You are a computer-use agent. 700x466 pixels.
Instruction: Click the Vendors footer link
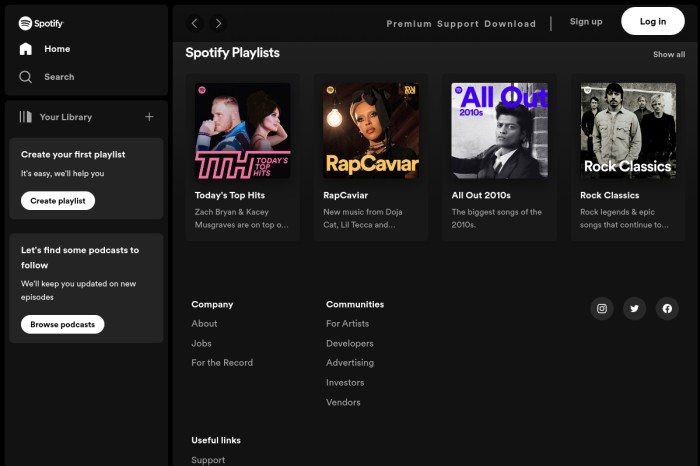(x=343, y=402)
